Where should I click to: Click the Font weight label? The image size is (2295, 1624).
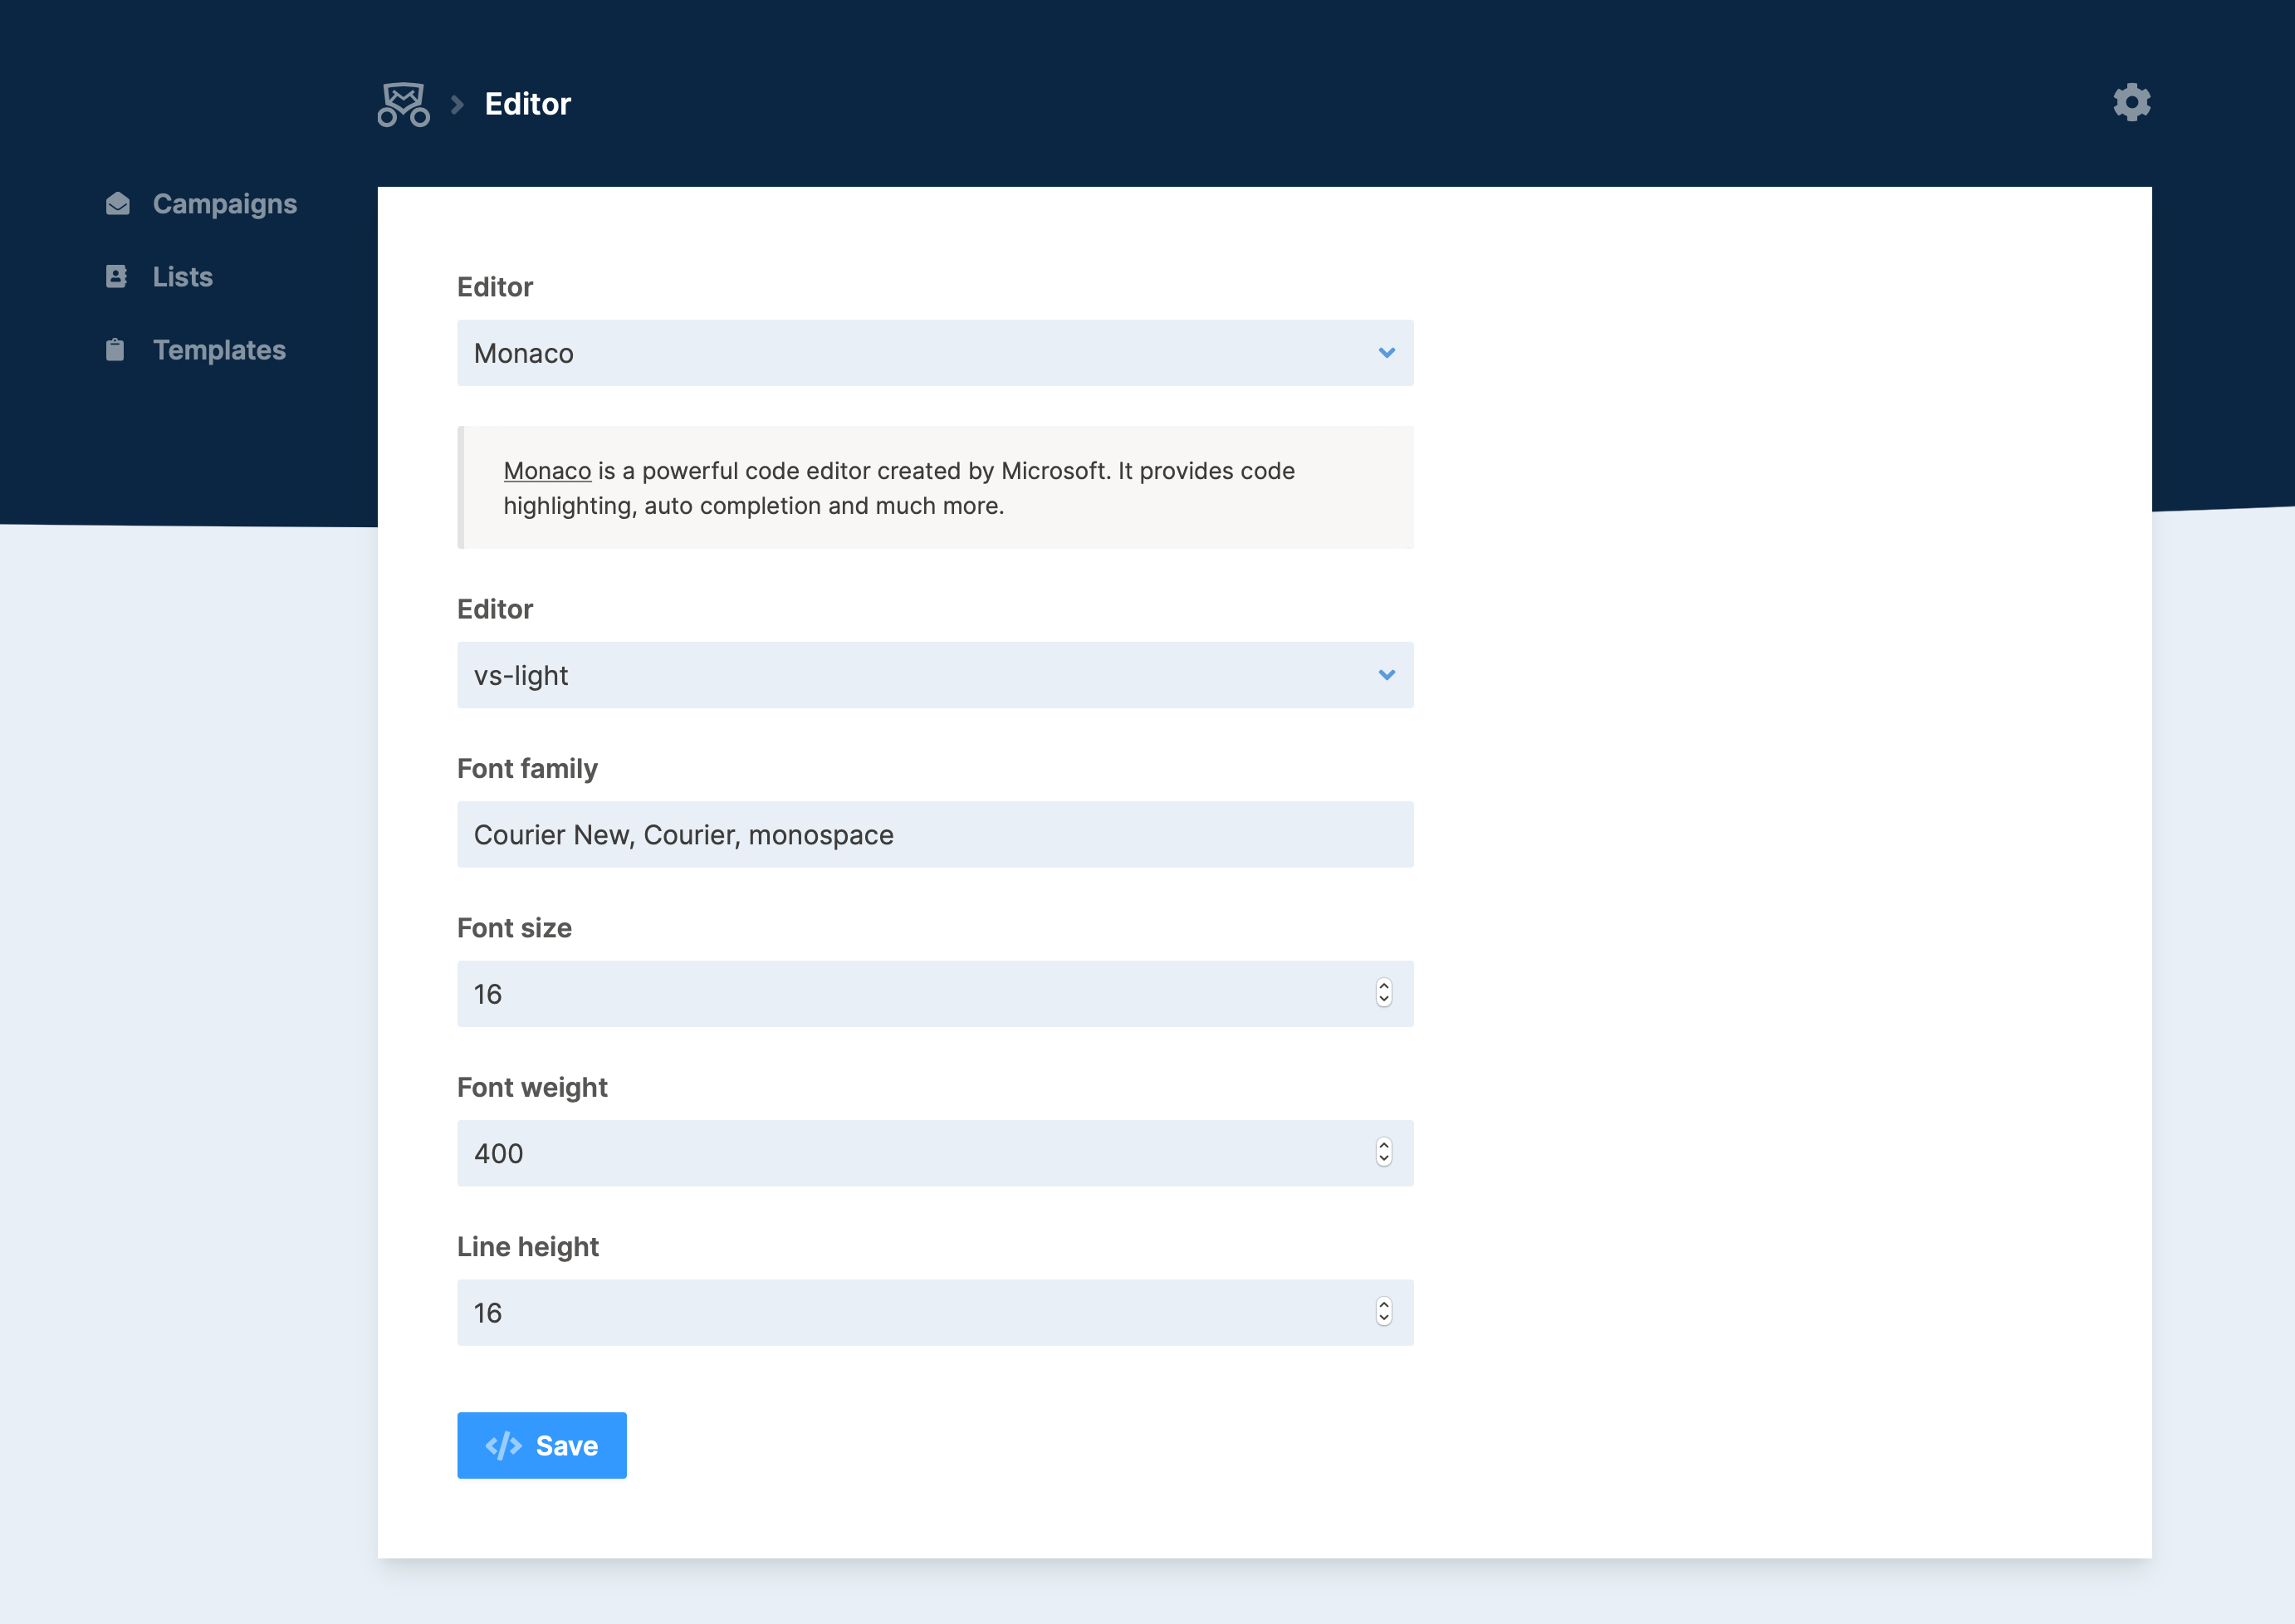(x=532, y=1088)
